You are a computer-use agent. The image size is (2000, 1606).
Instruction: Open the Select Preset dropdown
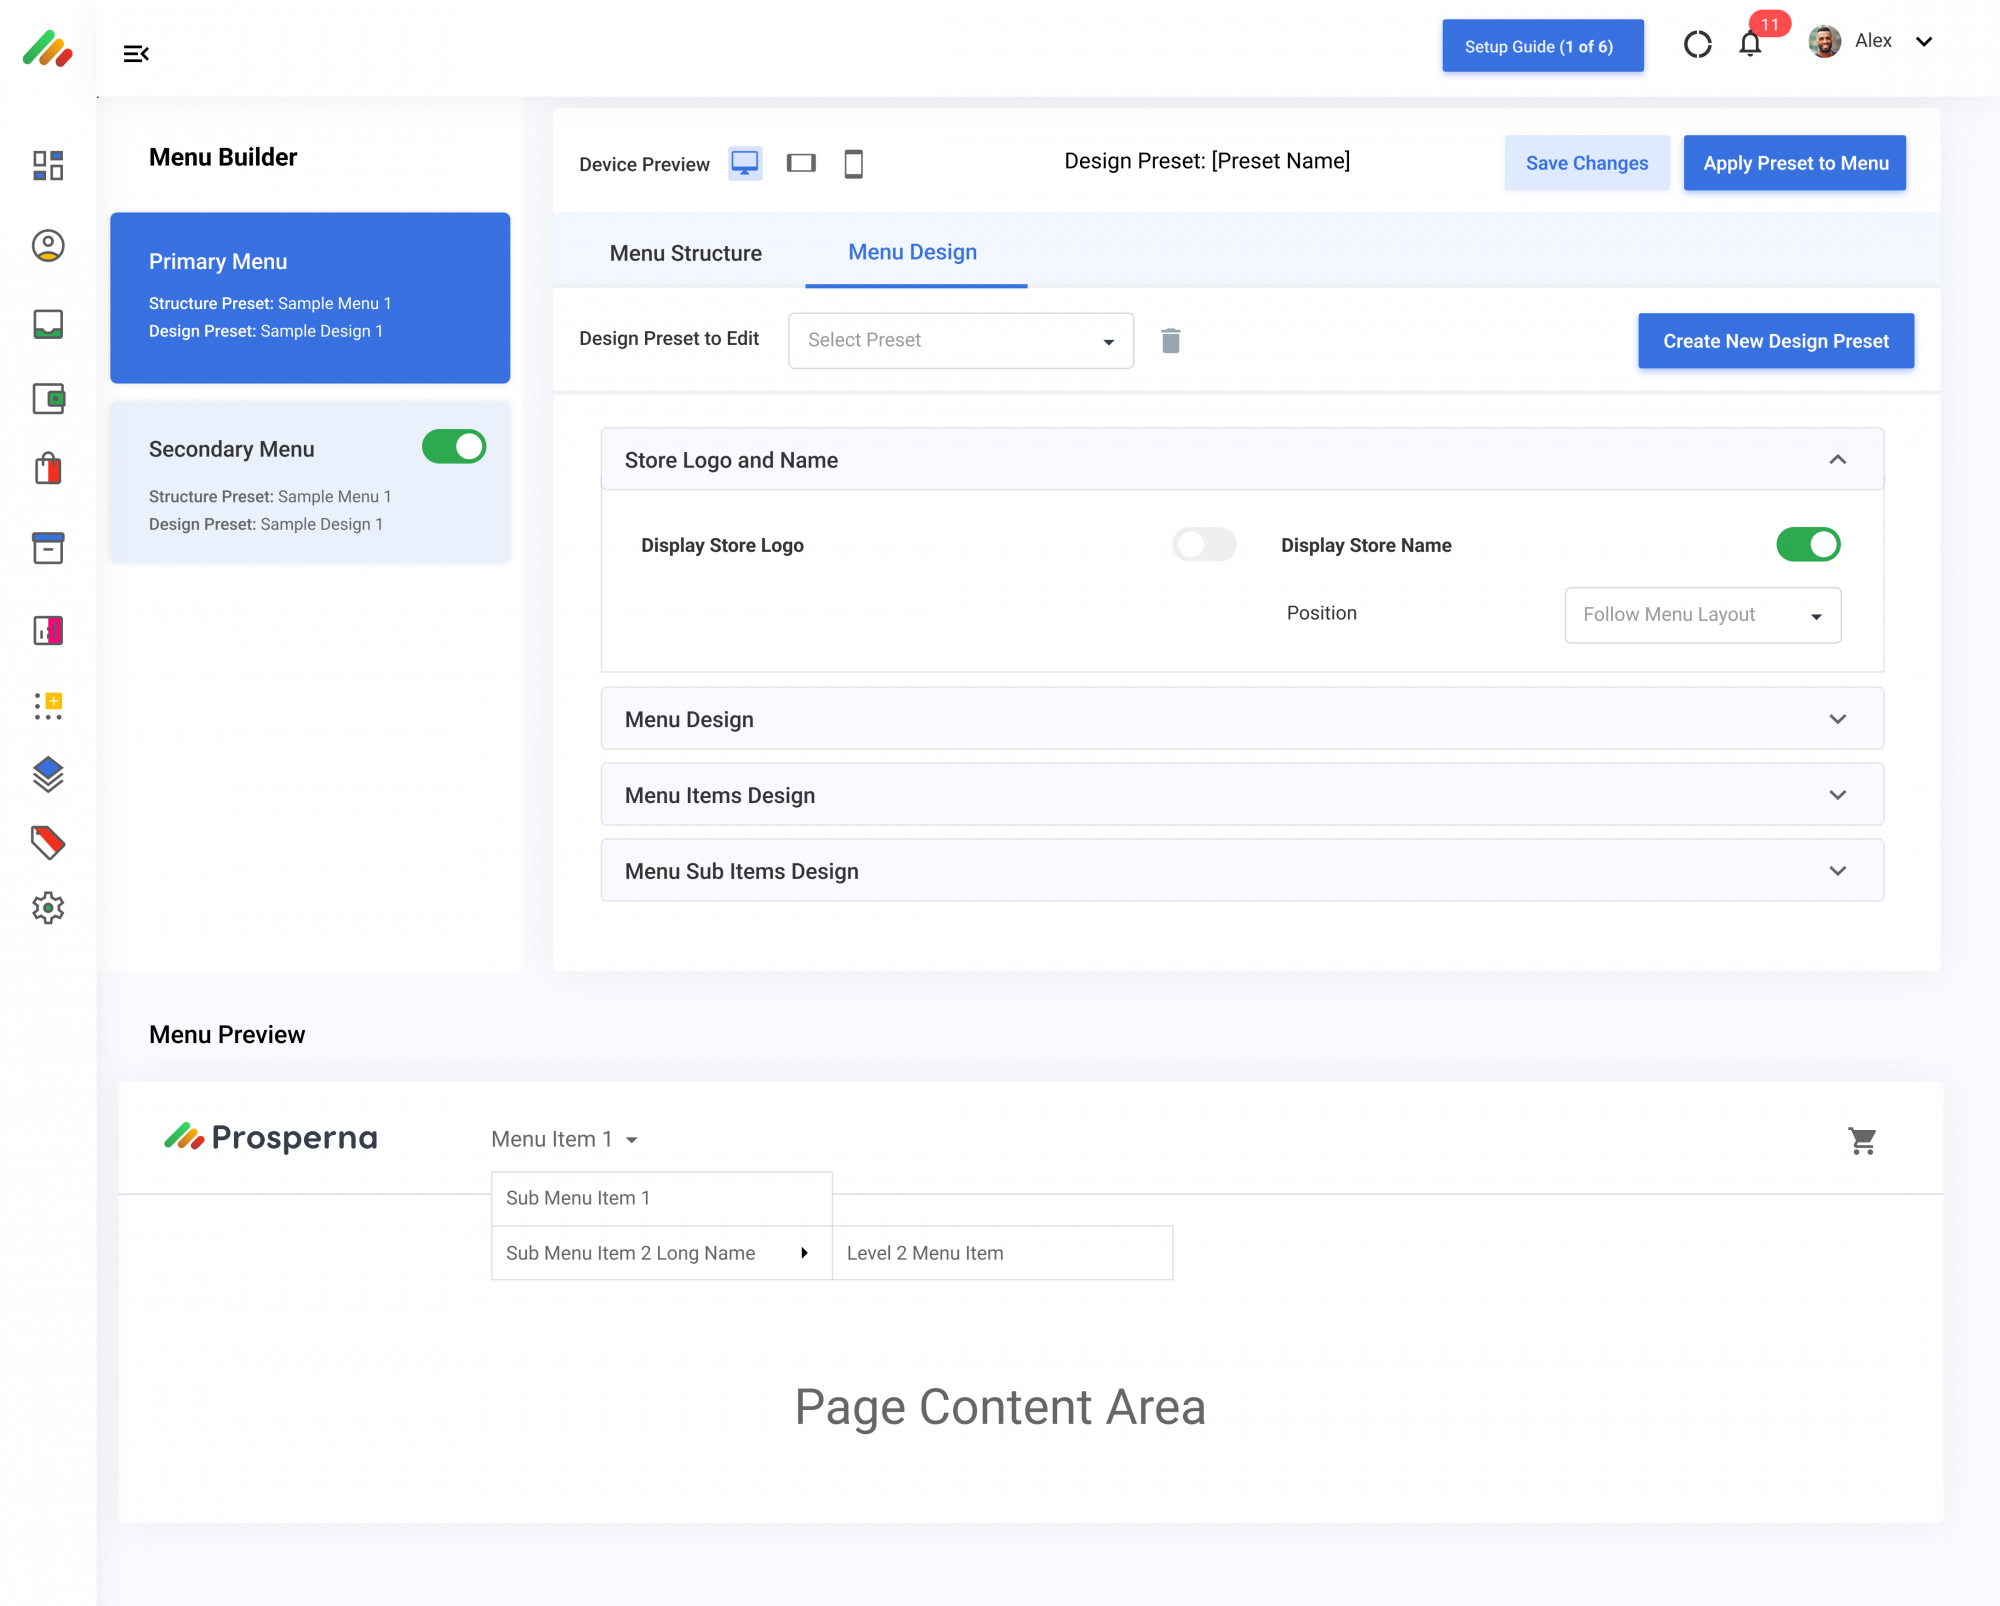(960, 341)
